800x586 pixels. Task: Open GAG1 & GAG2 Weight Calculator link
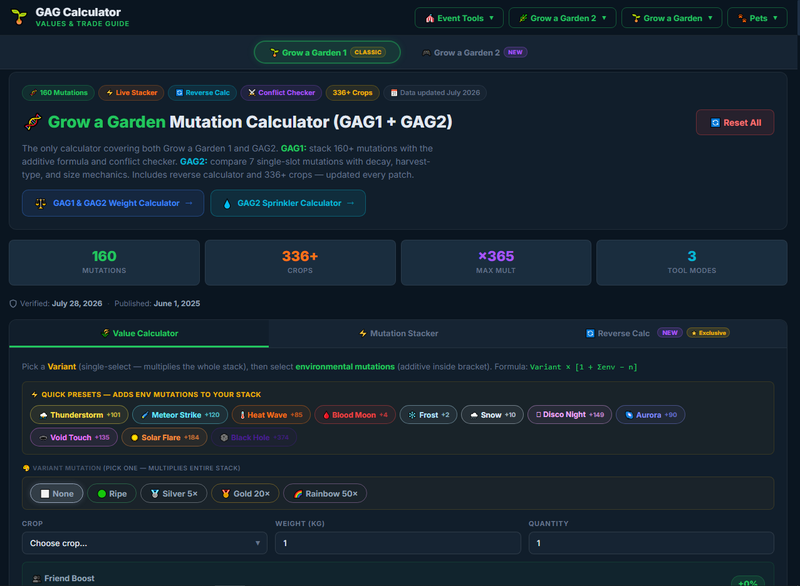coord(113,203)
